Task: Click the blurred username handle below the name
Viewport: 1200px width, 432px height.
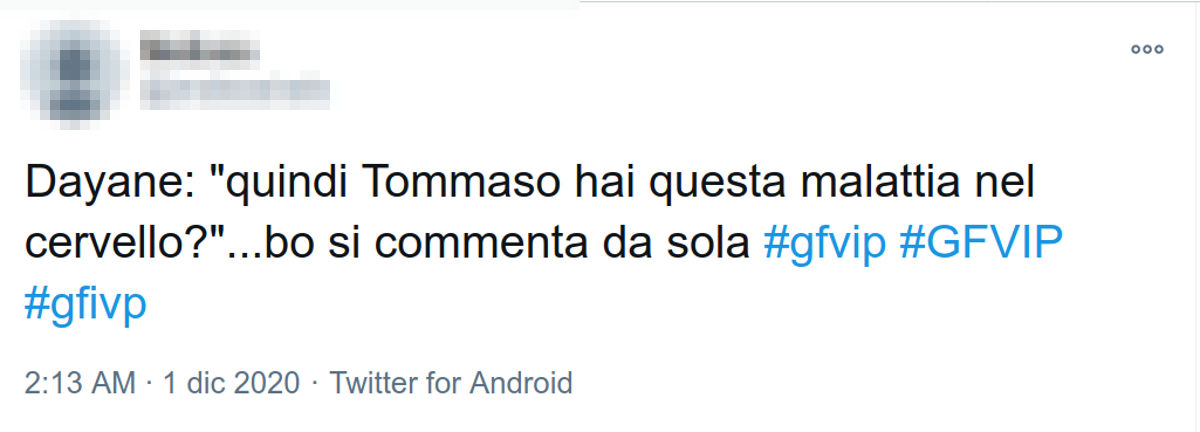Action: pyautogui.click(x=234, y=91)
